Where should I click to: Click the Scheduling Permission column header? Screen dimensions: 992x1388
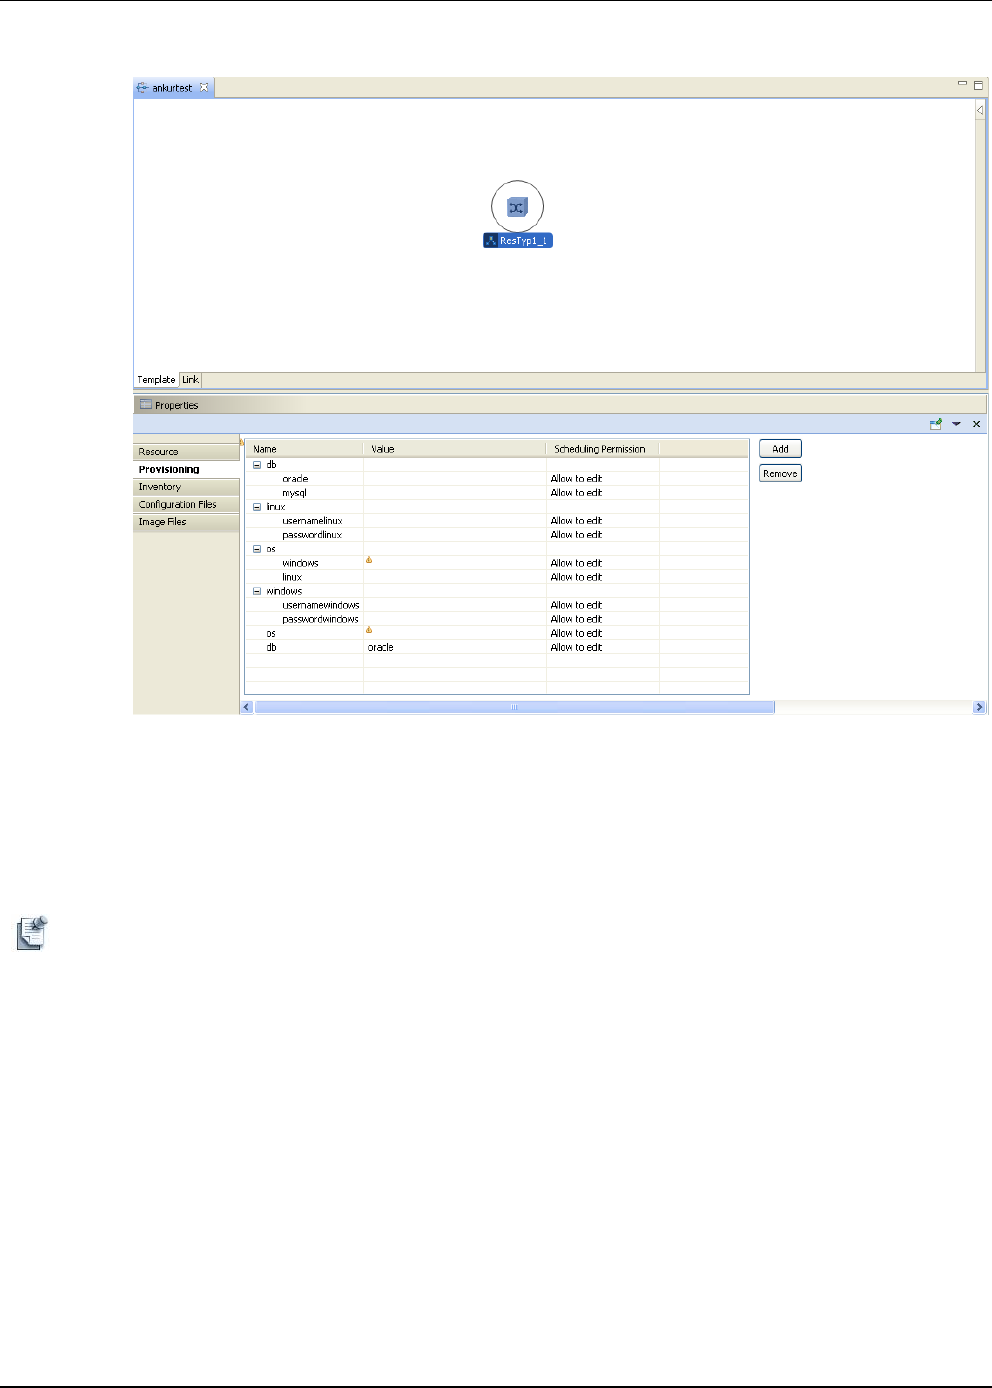pyautogui.click(x=603, y=449)
